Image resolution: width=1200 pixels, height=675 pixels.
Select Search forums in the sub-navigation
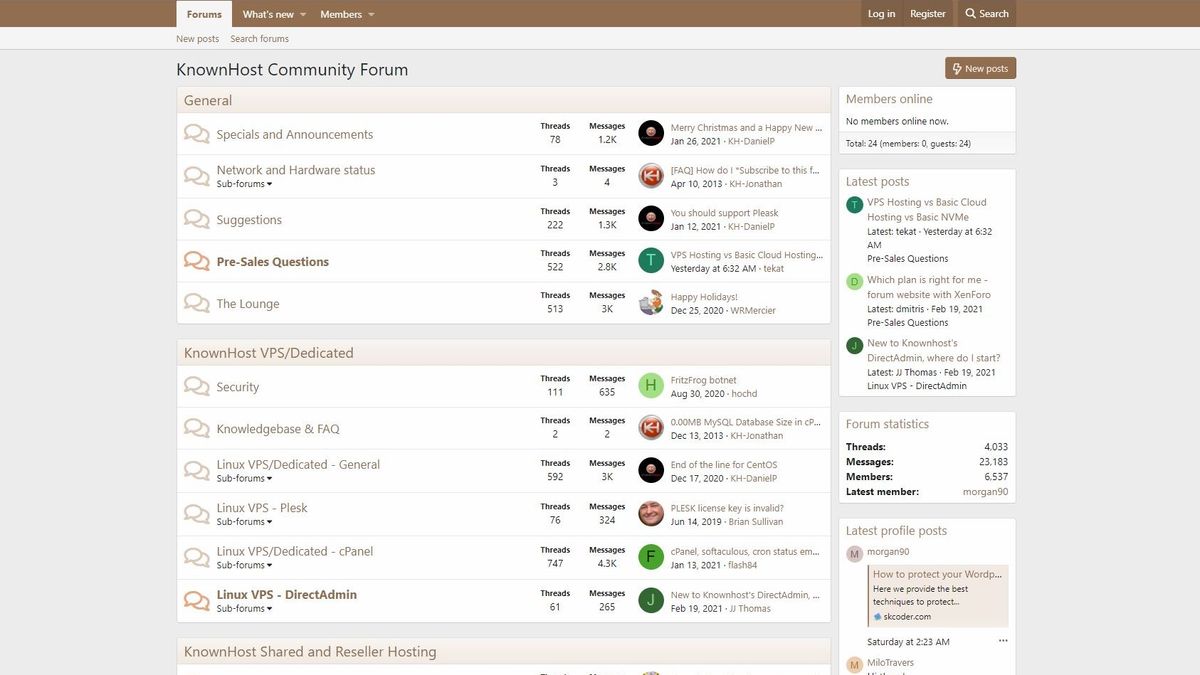pos(258,38)
